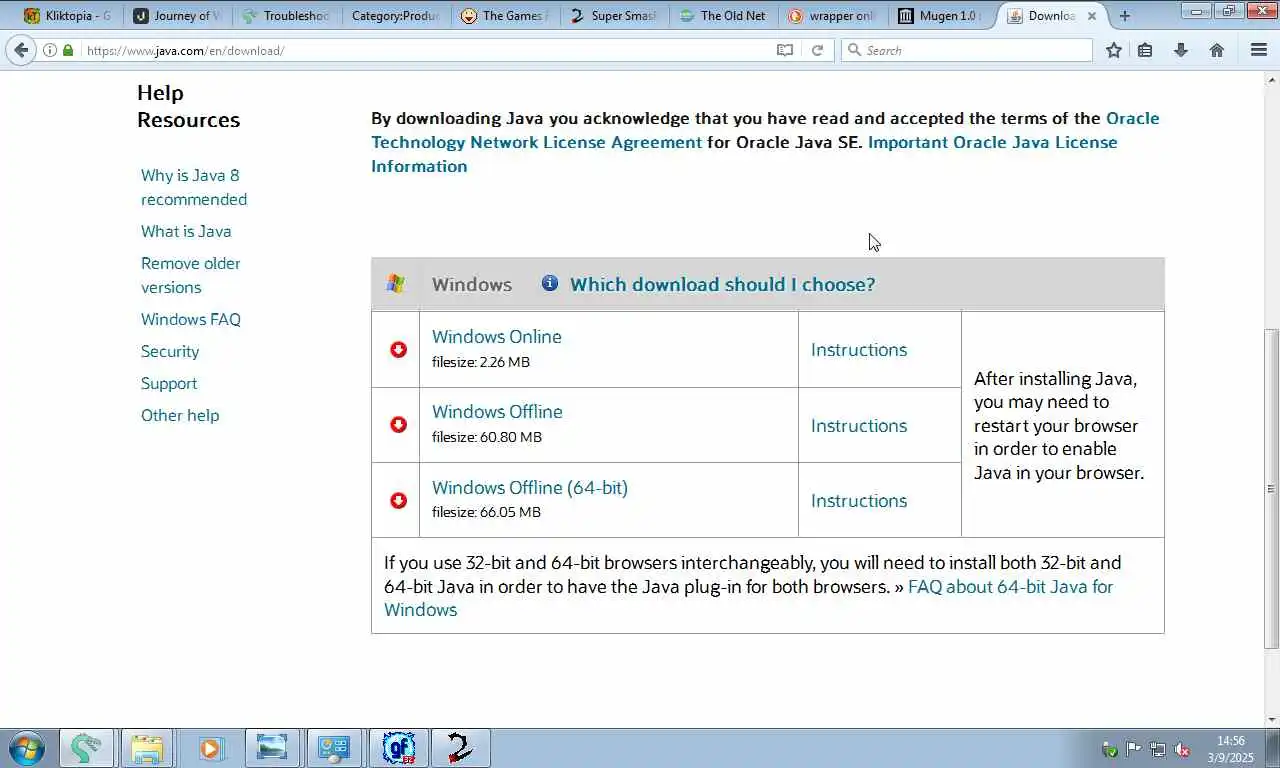
Task: Switch to the wrapper onl tab
Action: (832, 16)
